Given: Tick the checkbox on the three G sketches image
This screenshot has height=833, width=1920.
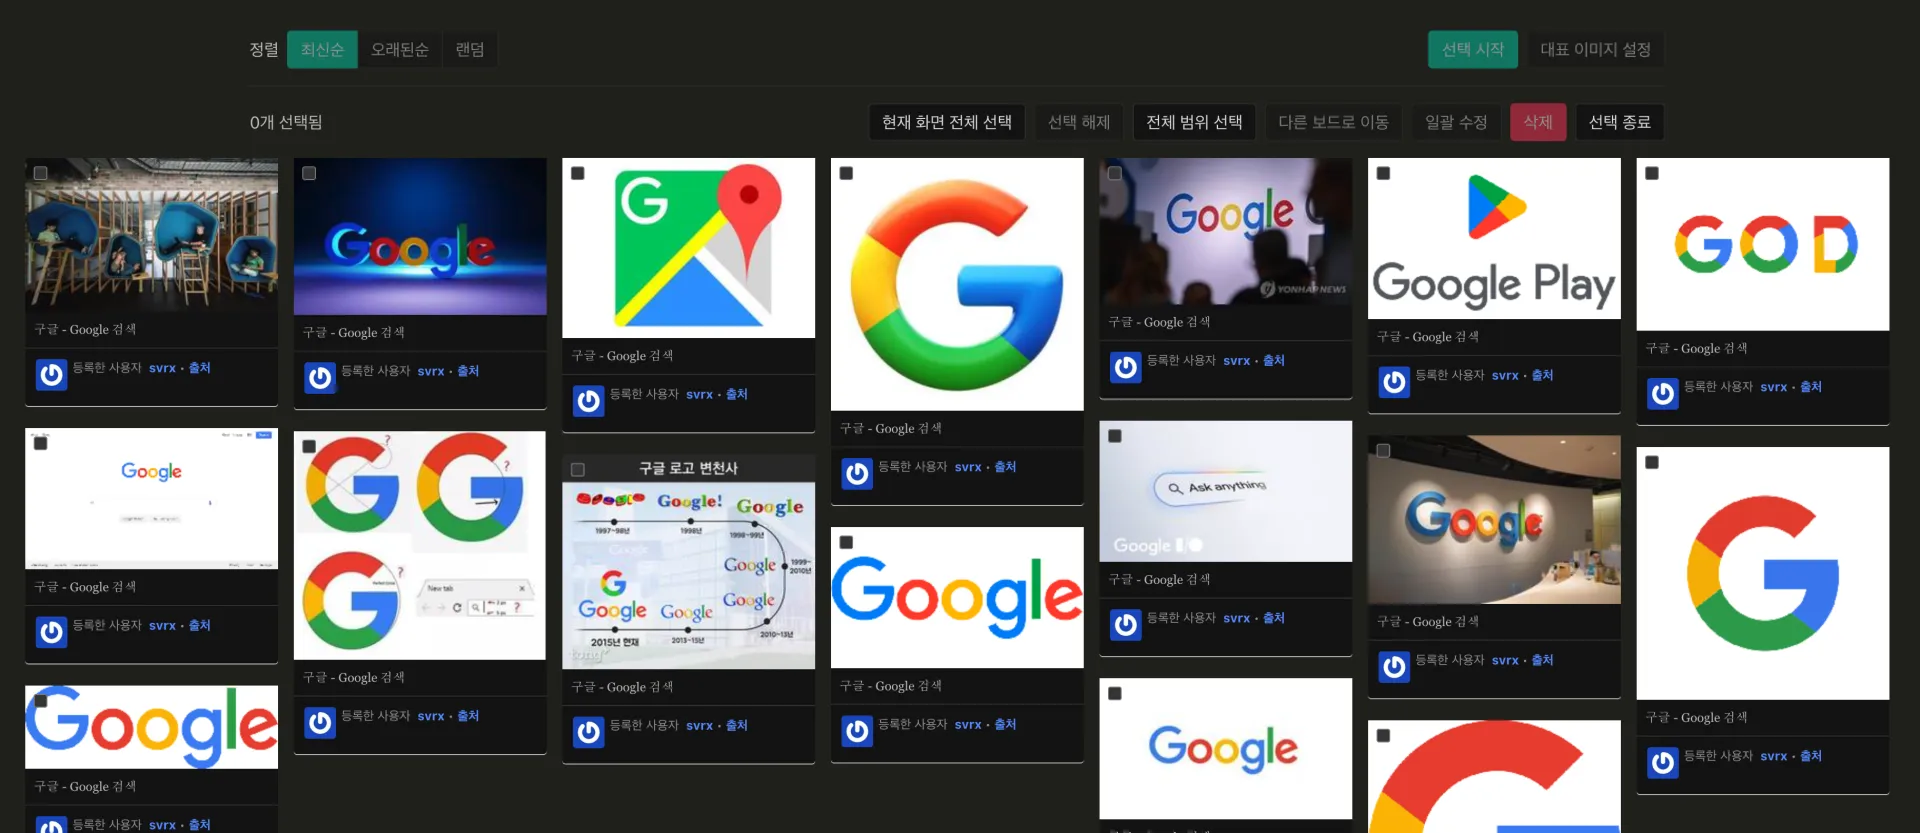Looking at the screenshot, I should point(309,447).
